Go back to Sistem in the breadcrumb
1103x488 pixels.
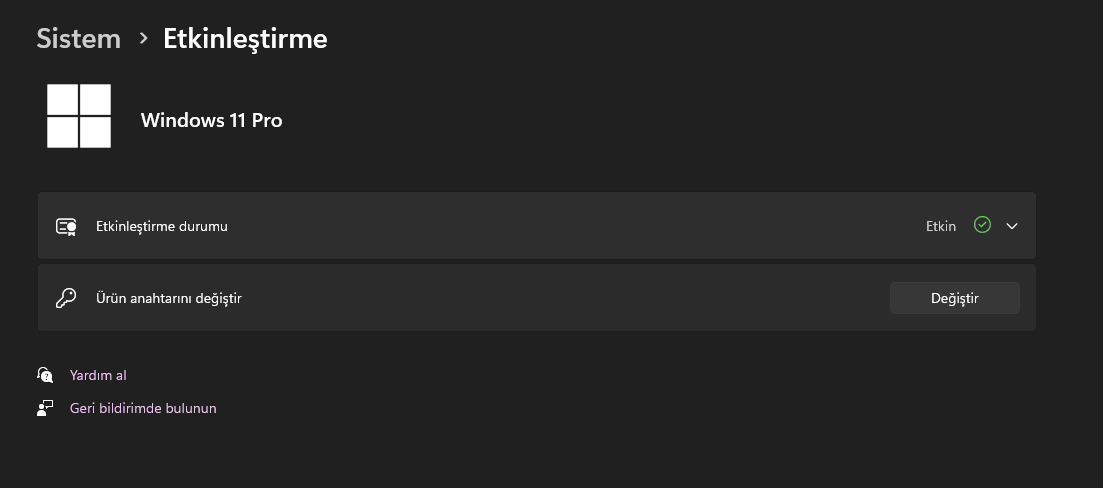click(78, 39)
